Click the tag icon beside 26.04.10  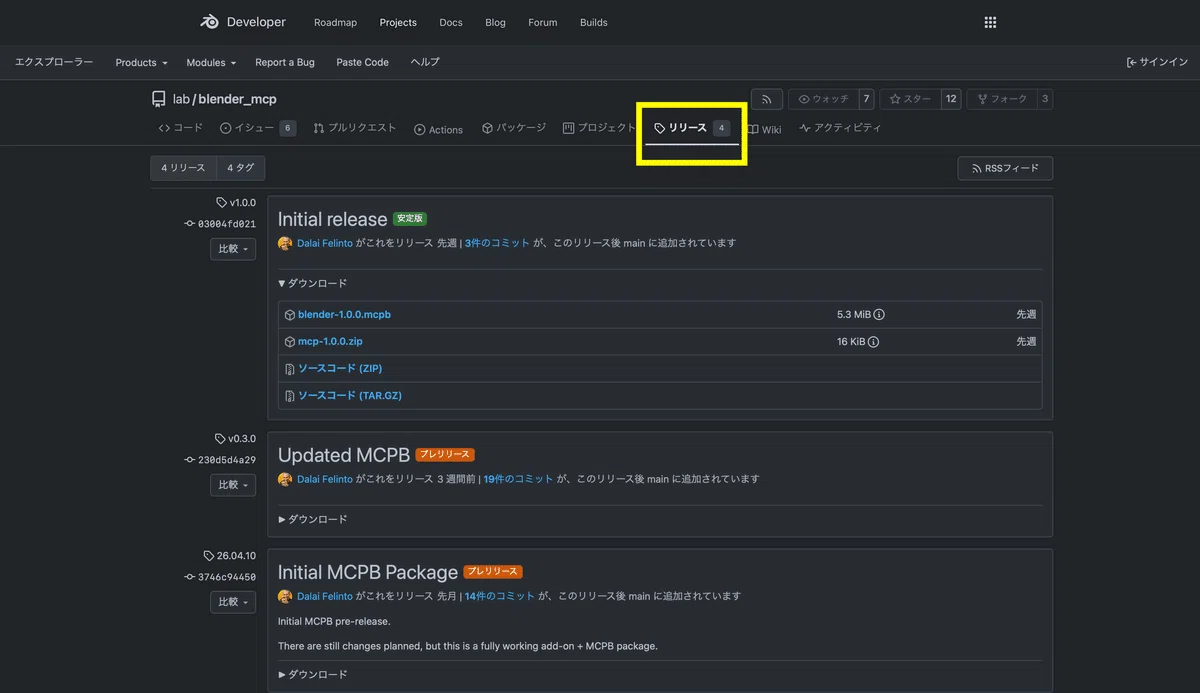click(208, 555)
